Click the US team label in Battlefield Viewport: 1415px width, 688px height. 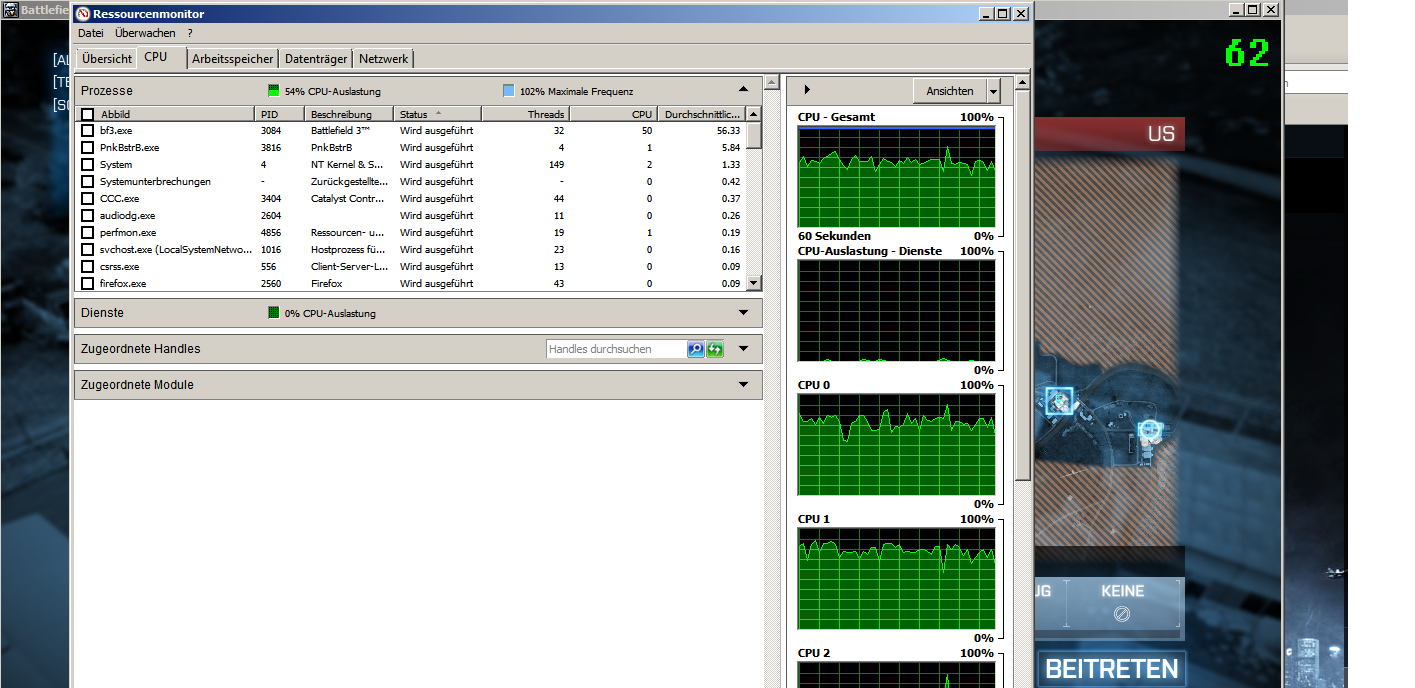pyautogui.click(x=1161, y=134)
